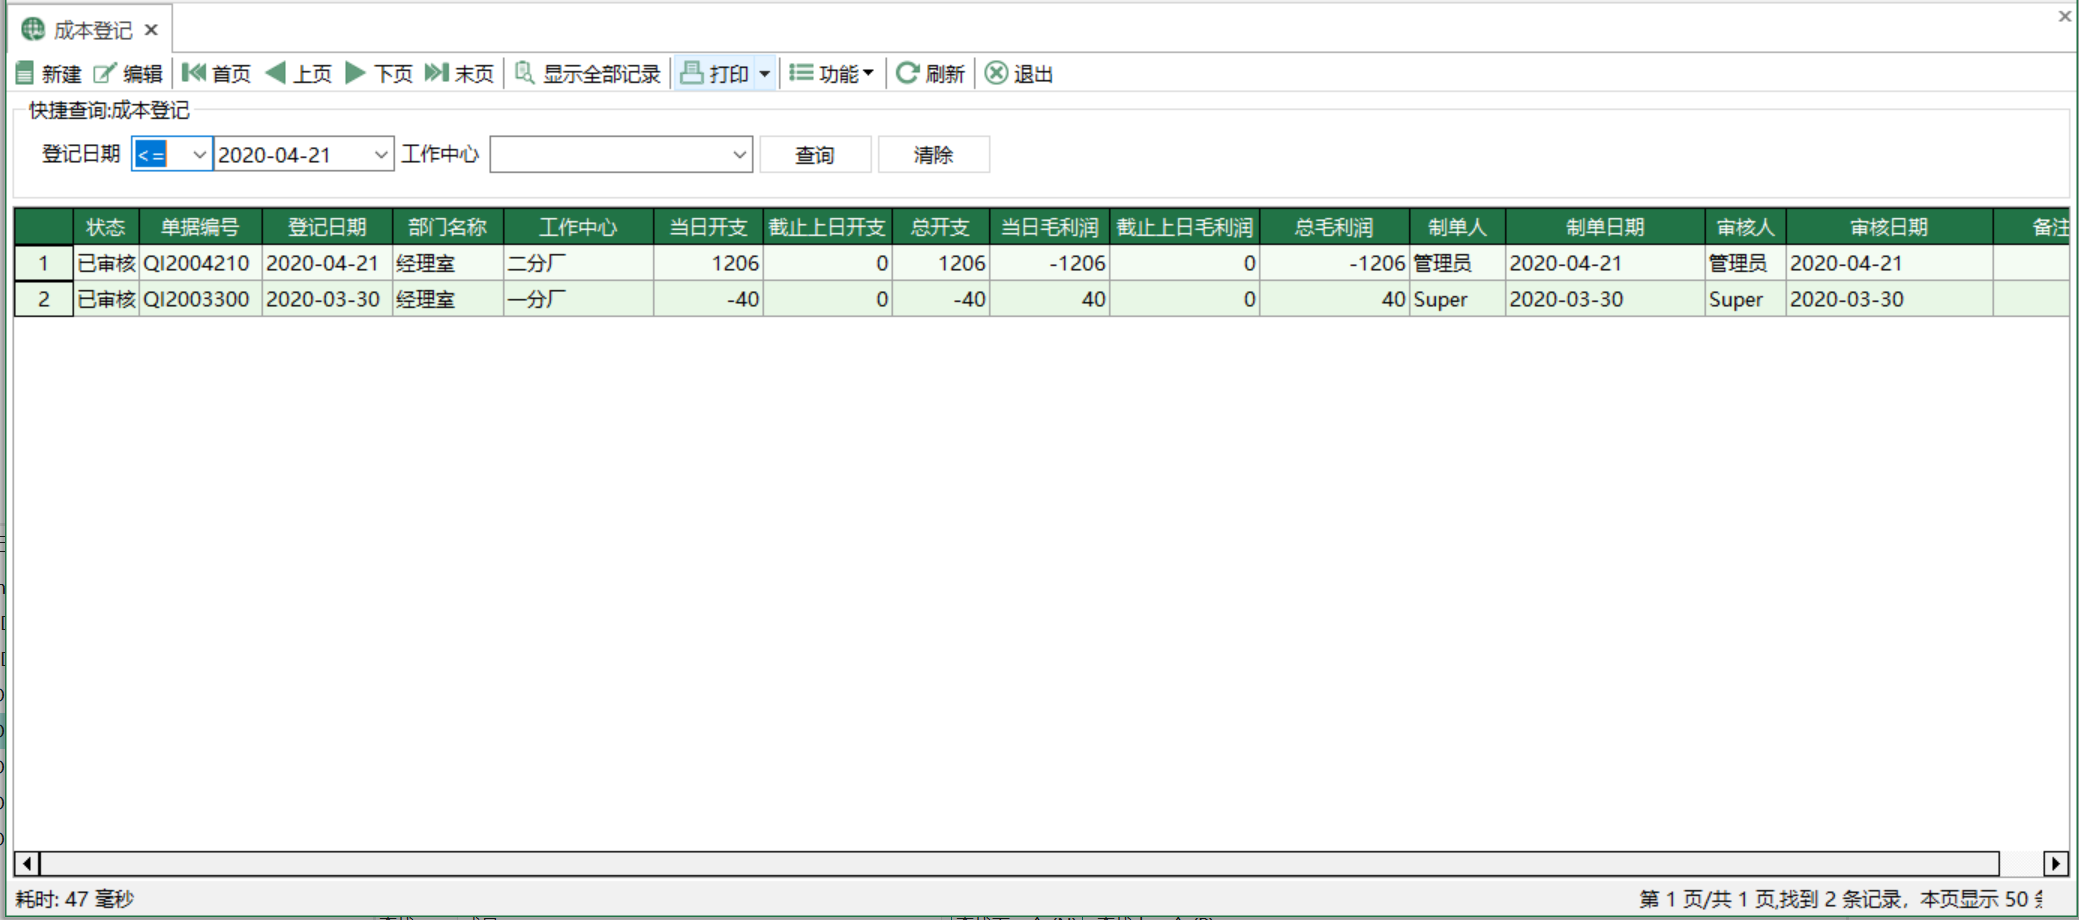Image resolution: width=2079 pixels, height=920 pixels.
Task: Select the 成本登记 tab
Action: pyautogui.click(x=91, y=30)
